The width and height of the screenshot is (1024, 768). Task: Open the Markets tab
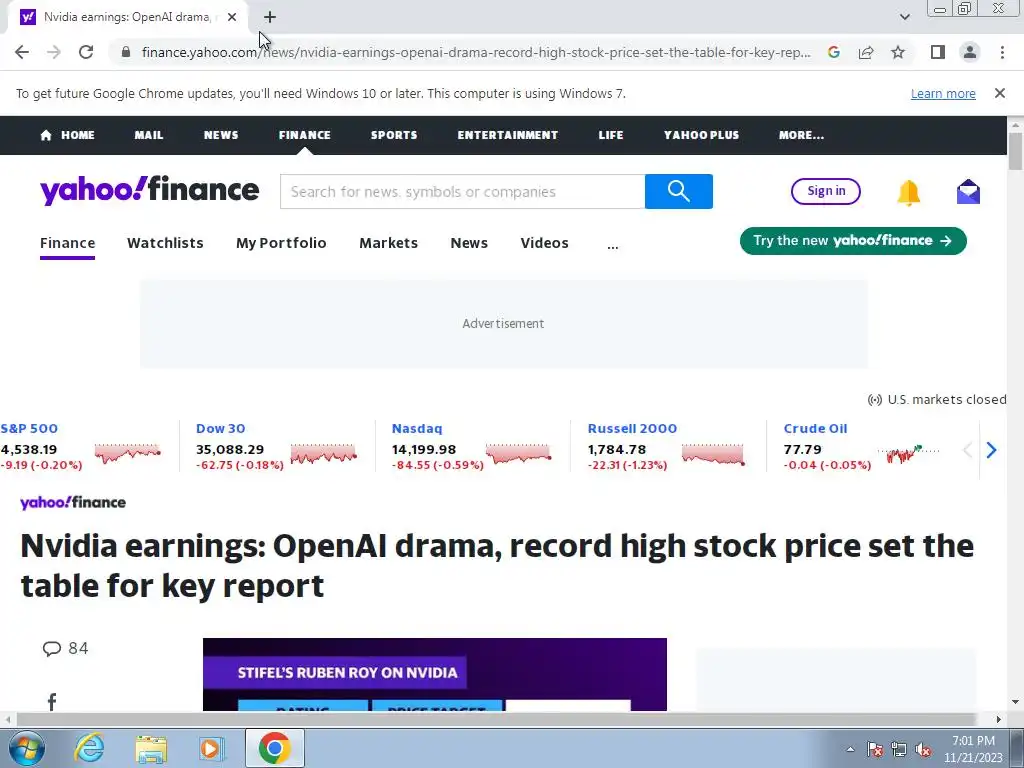(x=389, y=243)
